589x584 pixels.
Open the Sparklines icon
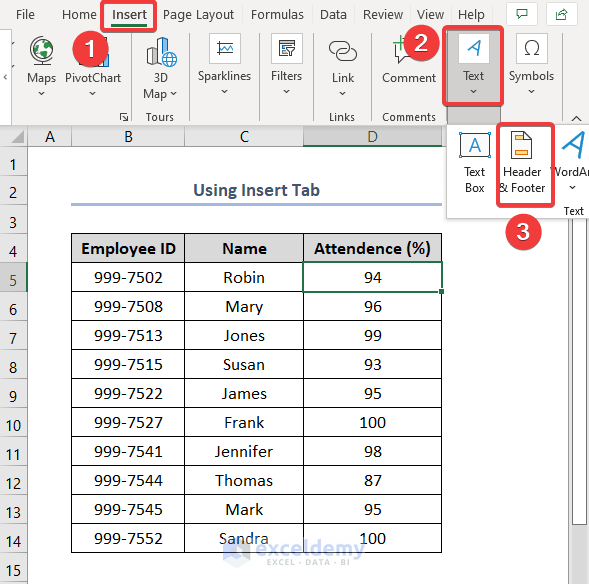click(225, 48)
